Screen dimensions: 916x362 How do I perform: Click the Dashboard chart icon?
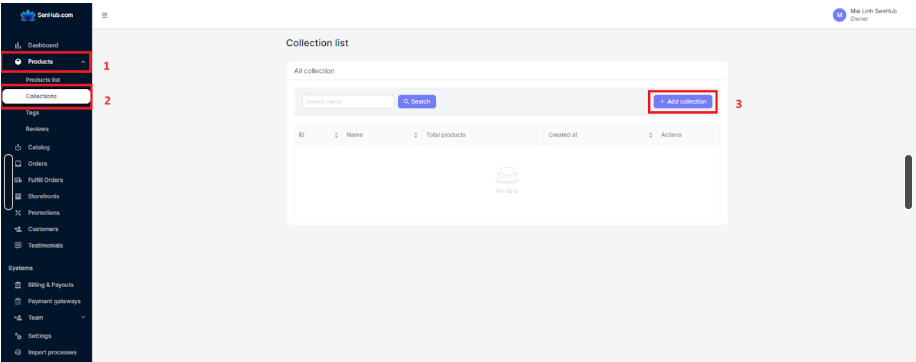18,45
